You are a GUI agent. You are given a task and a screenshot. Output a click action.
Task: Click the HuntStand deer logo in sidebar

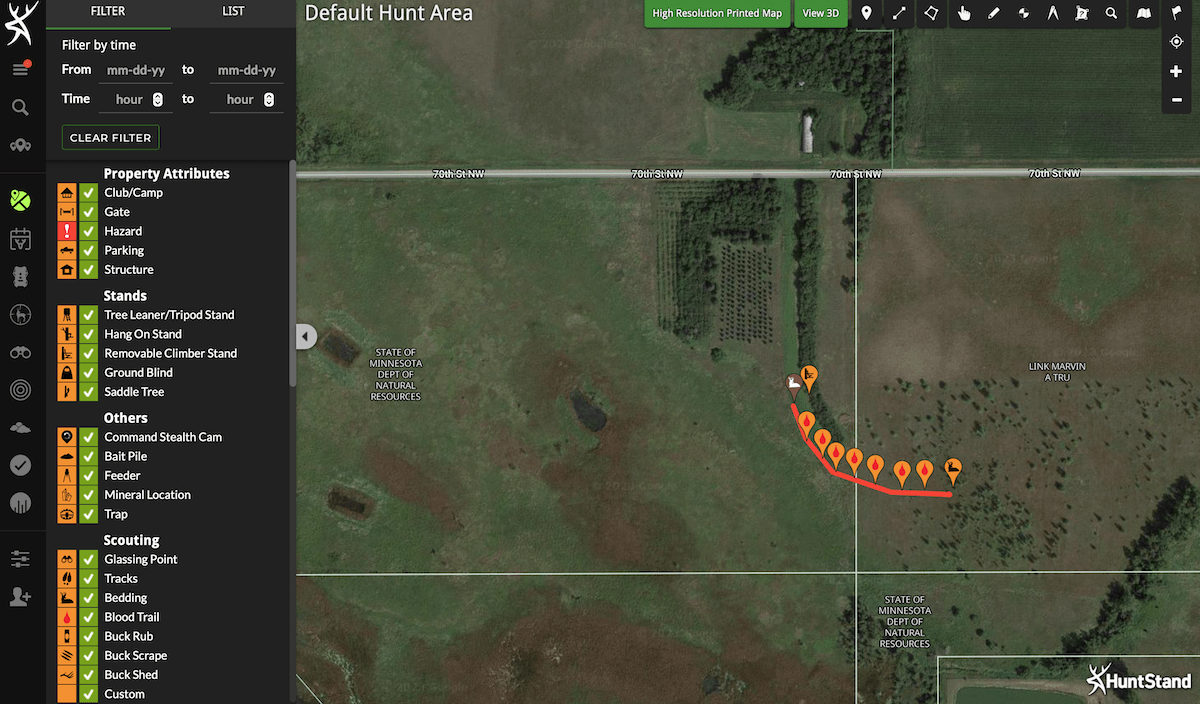coord(20,24)
